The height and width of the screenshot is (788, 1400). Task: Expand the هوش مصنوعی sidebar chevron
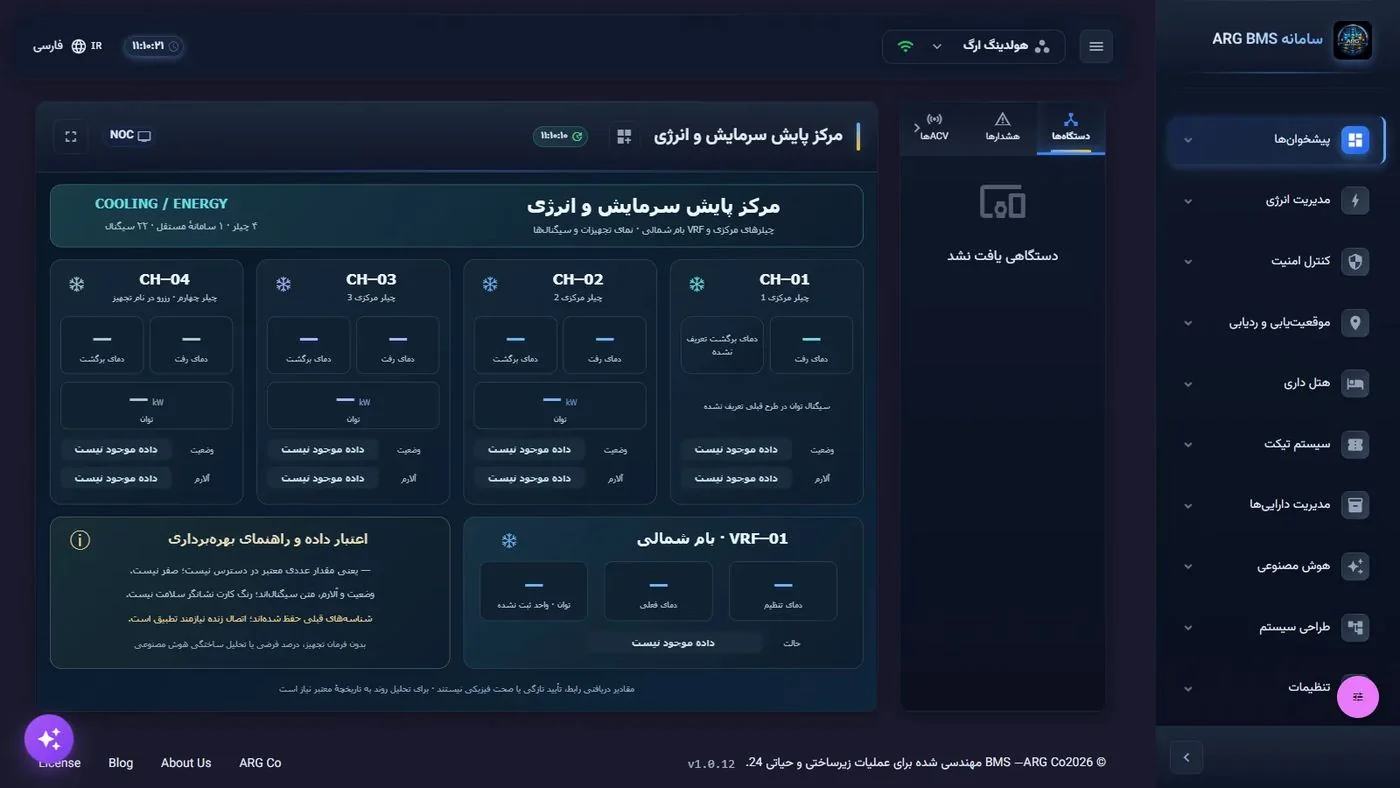coord(1188,566)
